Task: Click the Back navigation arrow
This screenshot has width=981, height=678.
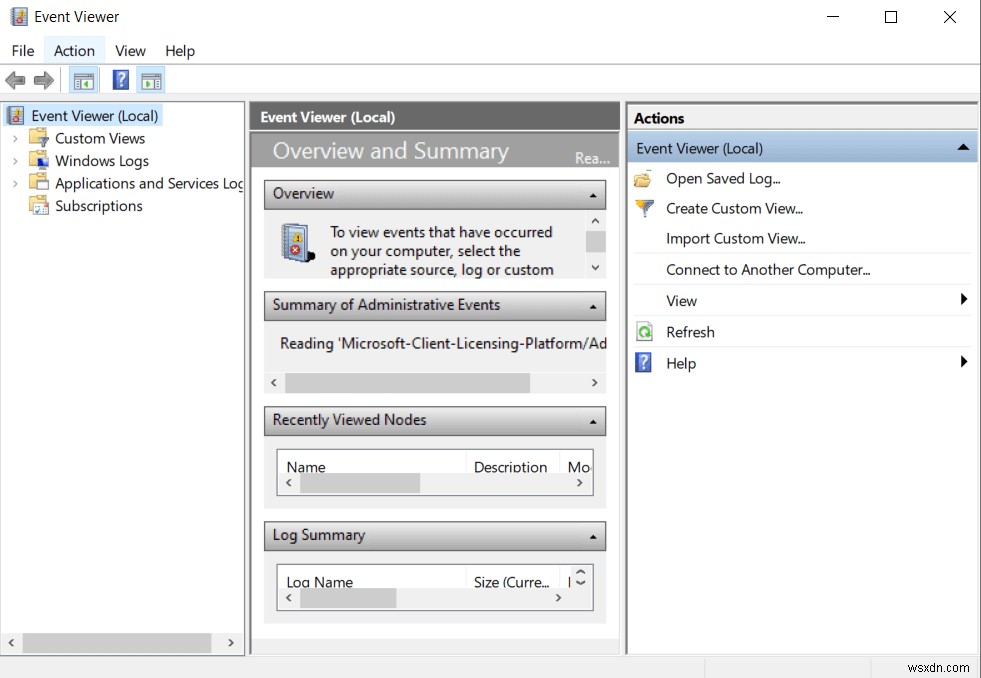Action: click(15, 80)
